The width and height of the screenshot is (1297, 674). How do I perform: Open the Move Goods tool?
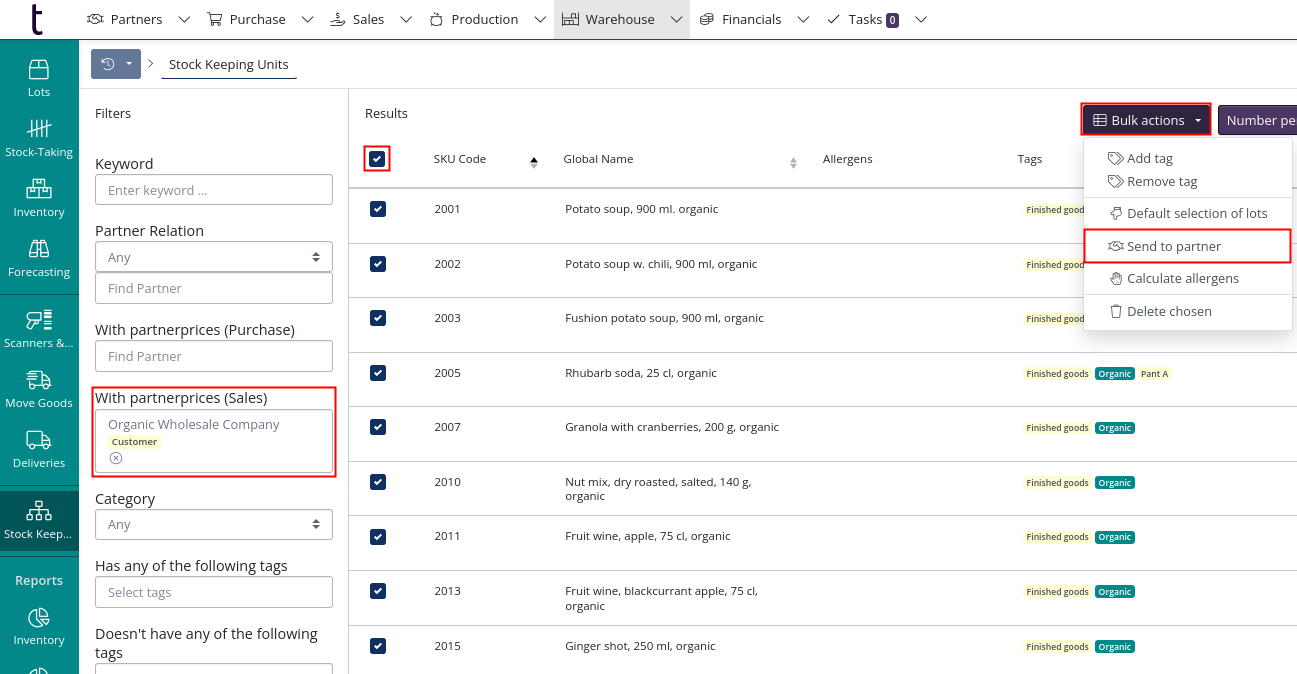tap(39, 387)
